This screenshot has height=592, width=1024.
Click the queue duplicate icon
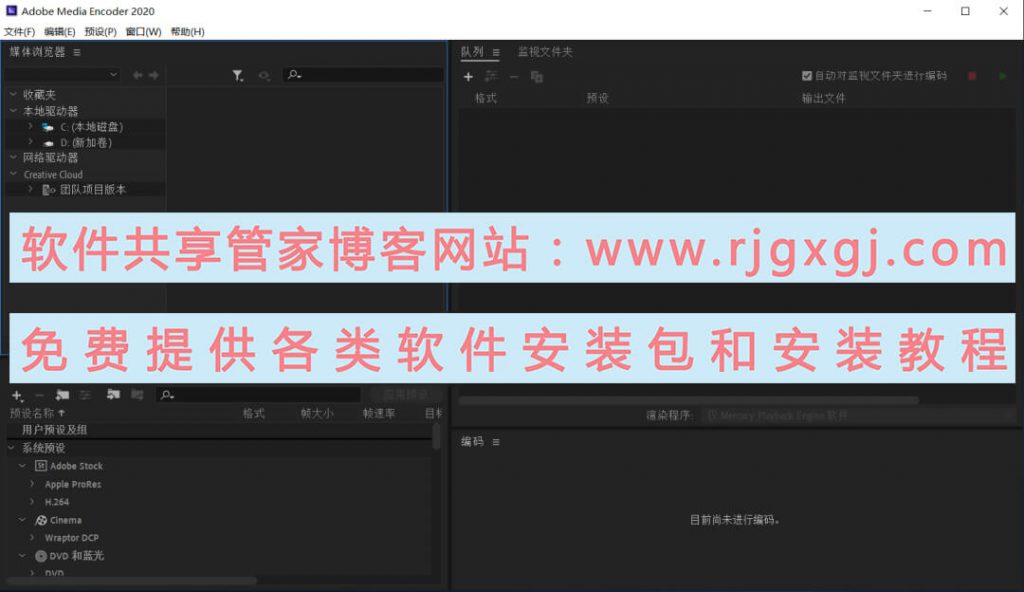(x=537, y=76)
